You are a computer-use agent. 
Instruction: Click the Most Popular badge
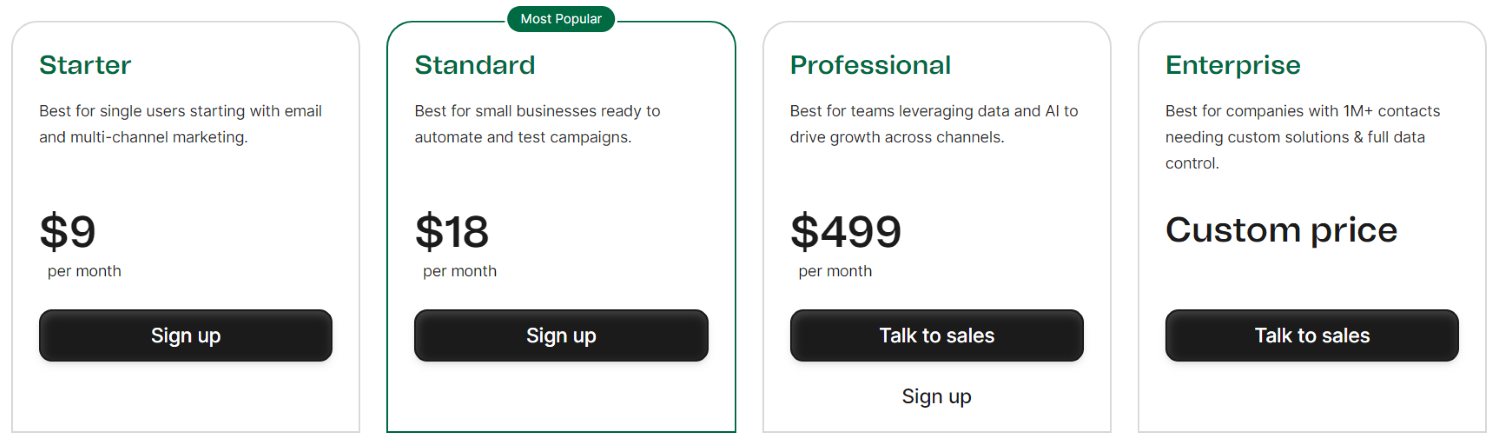click(561, 19)
